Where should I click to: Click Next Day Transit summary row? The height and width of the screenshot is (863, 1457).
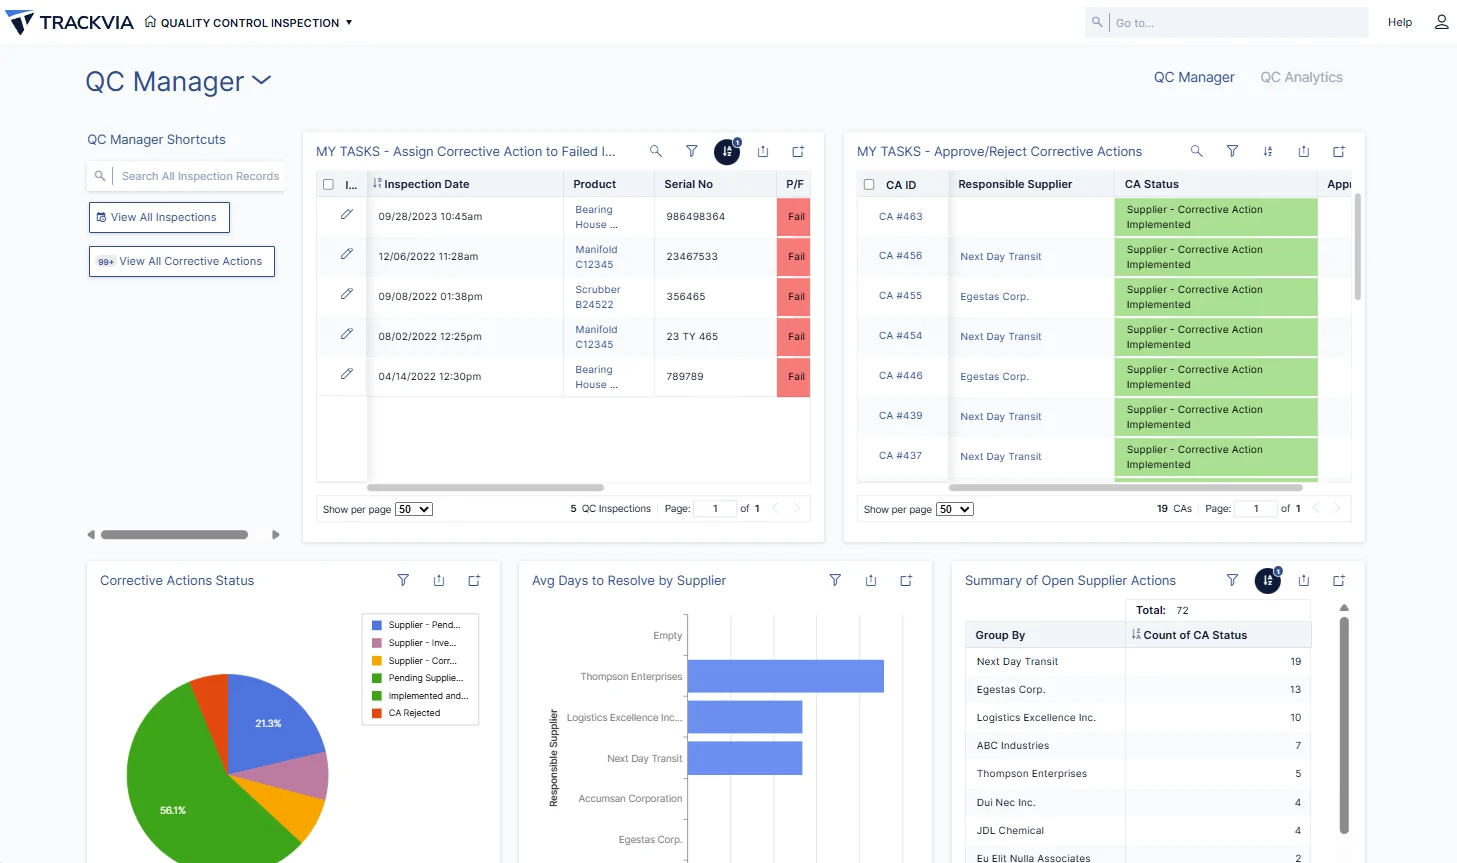1139,662
